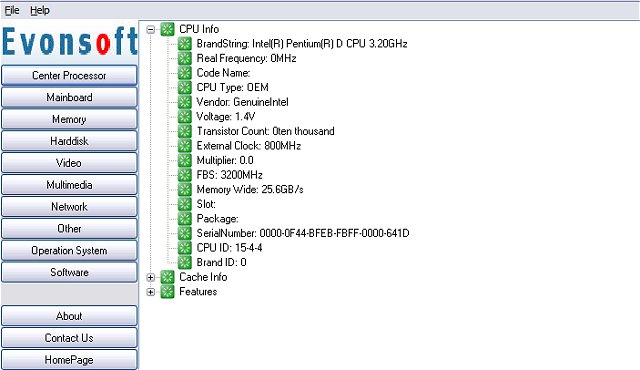View the Software section
Image resolution: width=640 pixels, height=370 pixels.
(69, 272)
